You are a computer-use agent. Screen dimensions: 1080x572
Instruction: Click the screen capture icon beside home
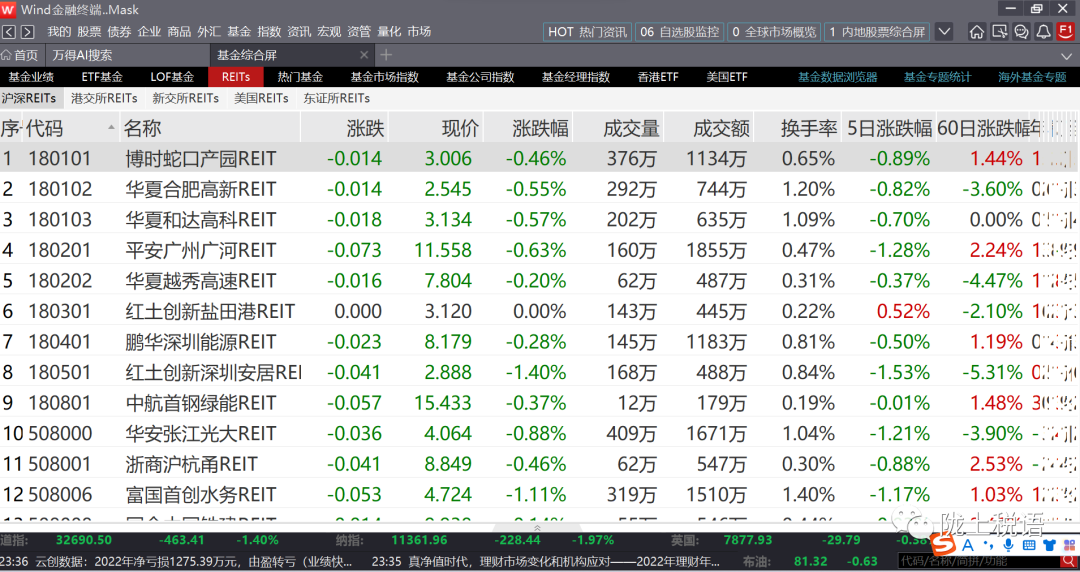point(999,32)
